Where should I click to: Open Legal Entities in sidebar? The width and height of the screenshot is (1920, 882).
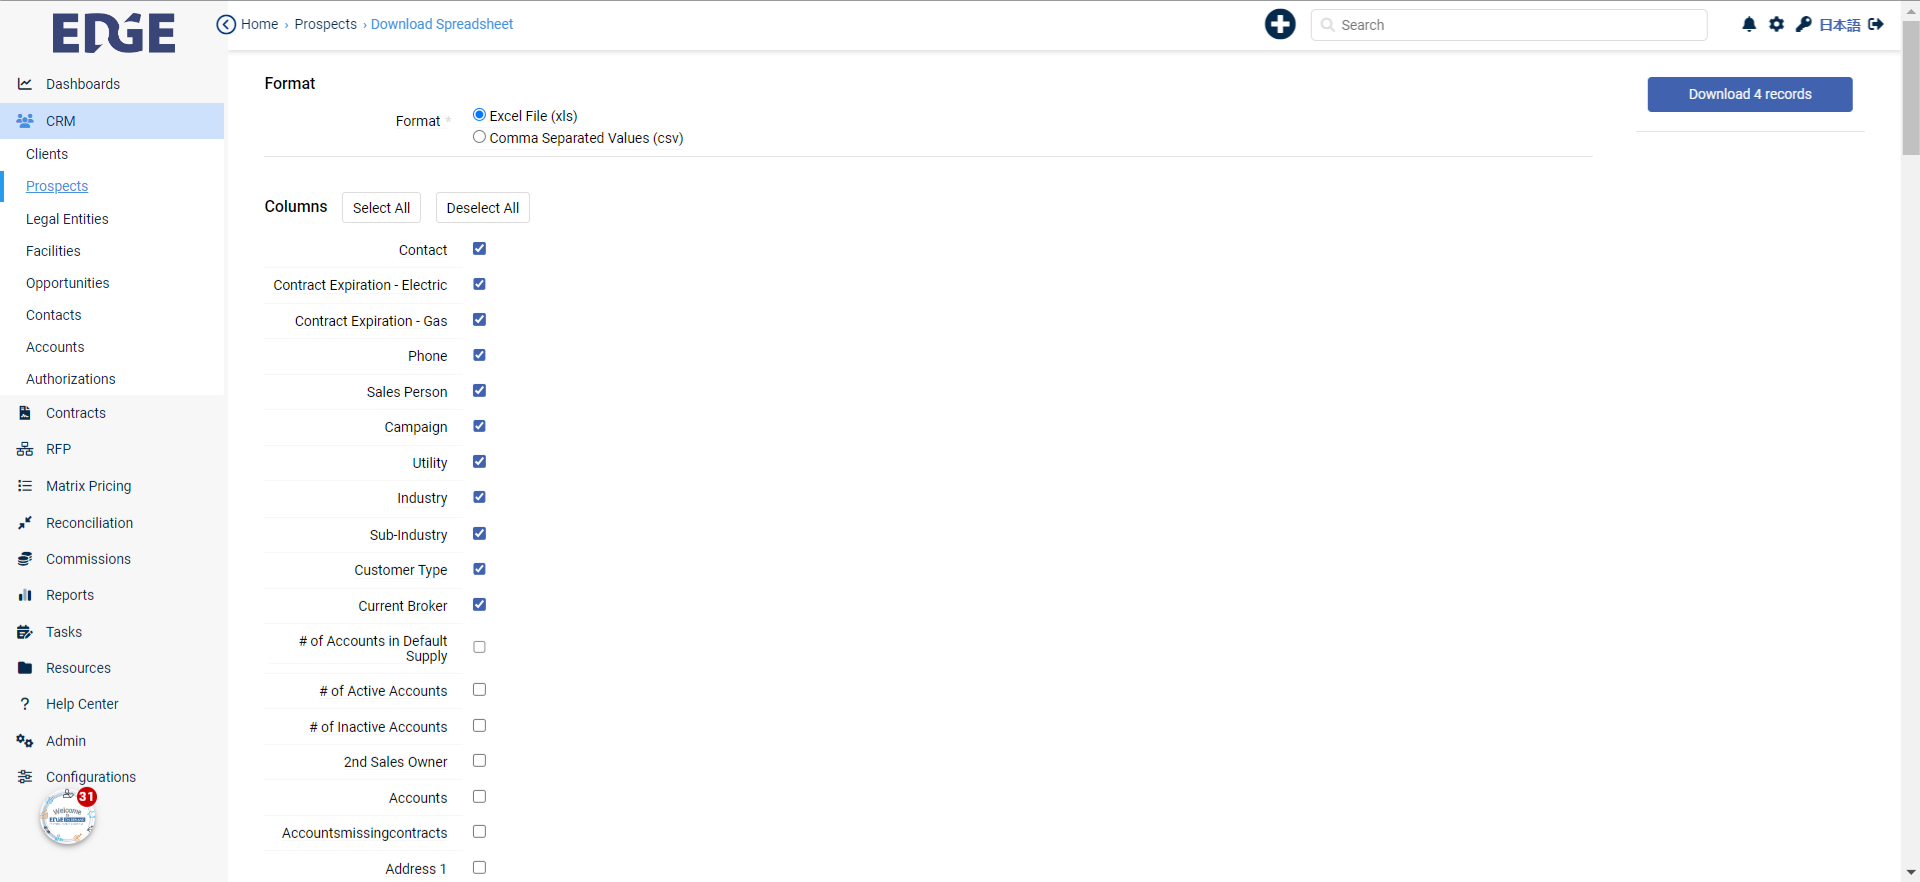pyautogui.click(x=67, y=219)
